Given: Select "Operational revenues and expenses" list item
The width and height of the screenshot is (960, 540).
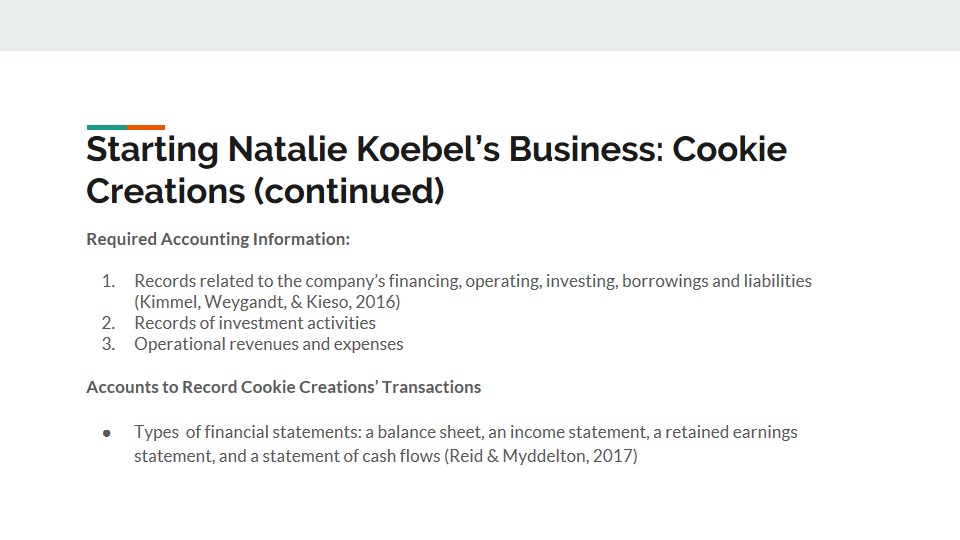Looking at the screenshot, I should click(x=269, y=344).
